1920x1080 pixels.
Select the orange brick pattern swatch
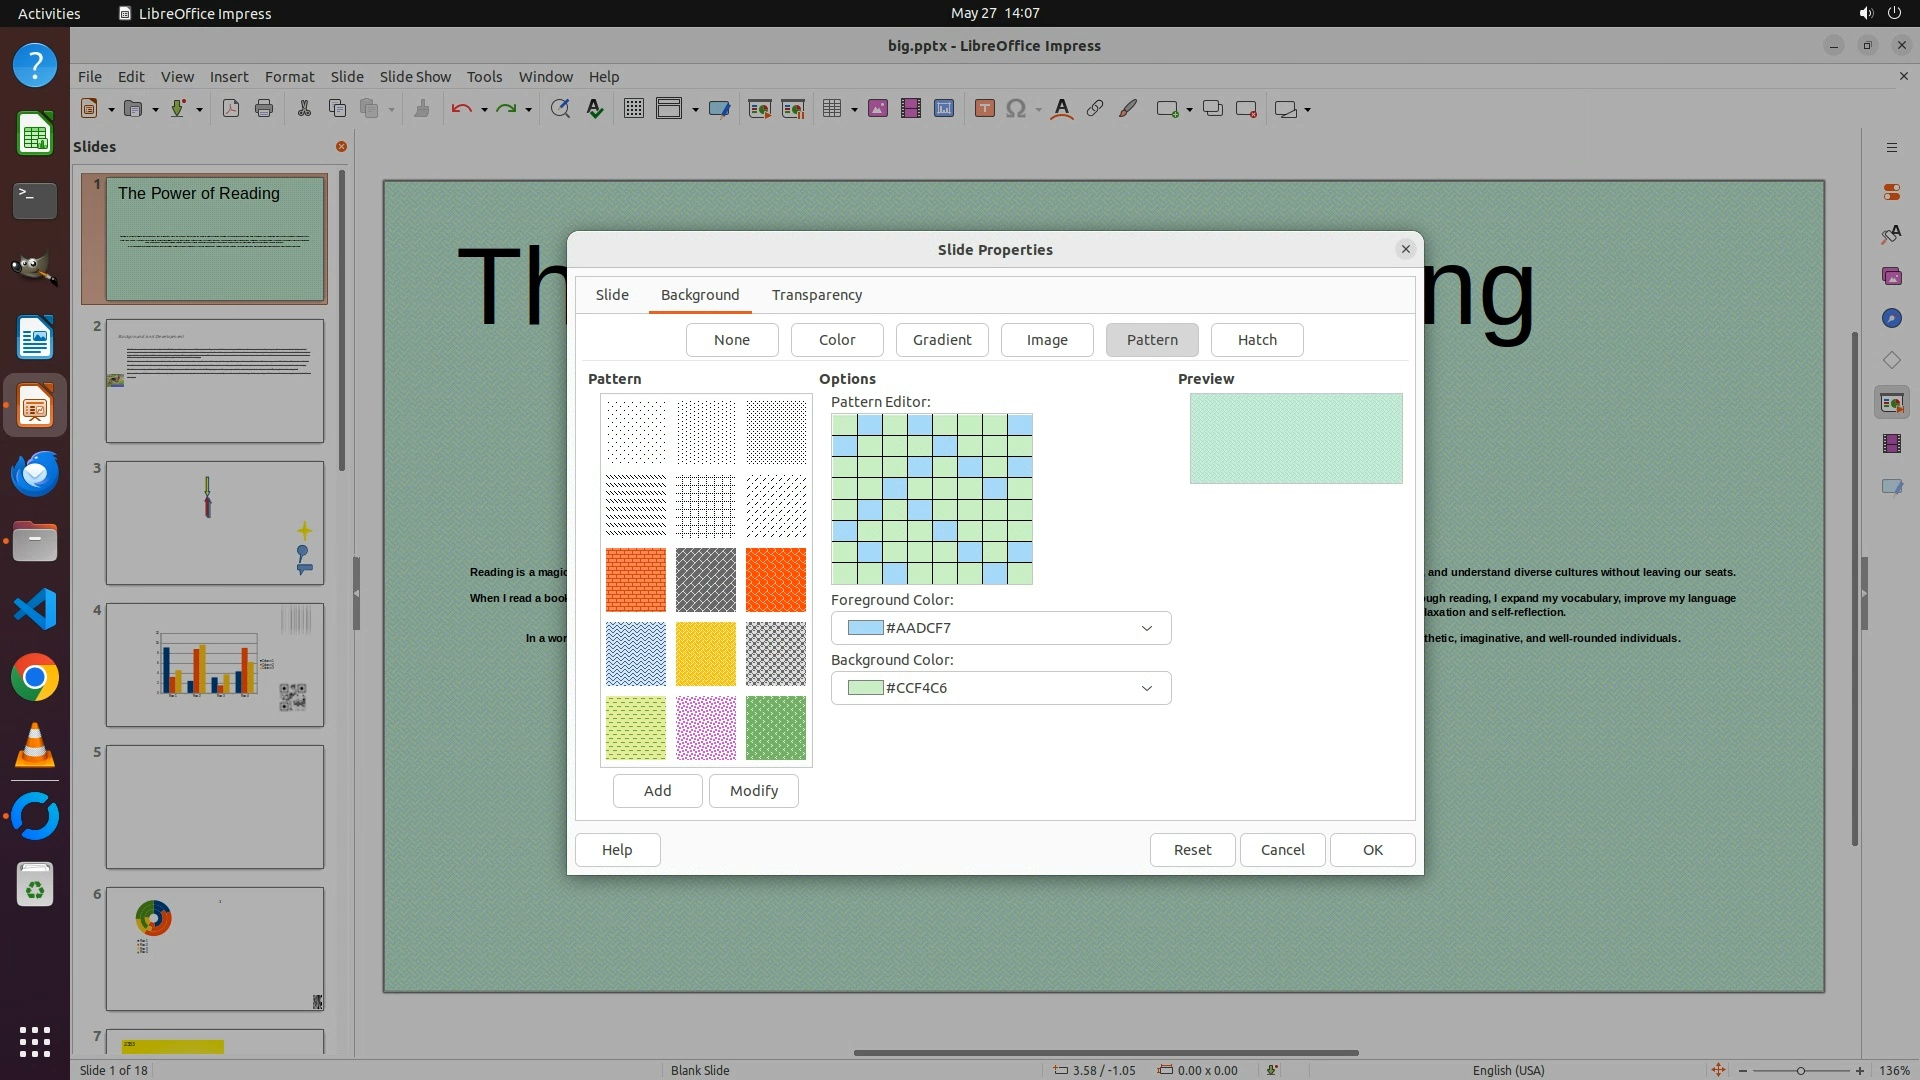635,580
